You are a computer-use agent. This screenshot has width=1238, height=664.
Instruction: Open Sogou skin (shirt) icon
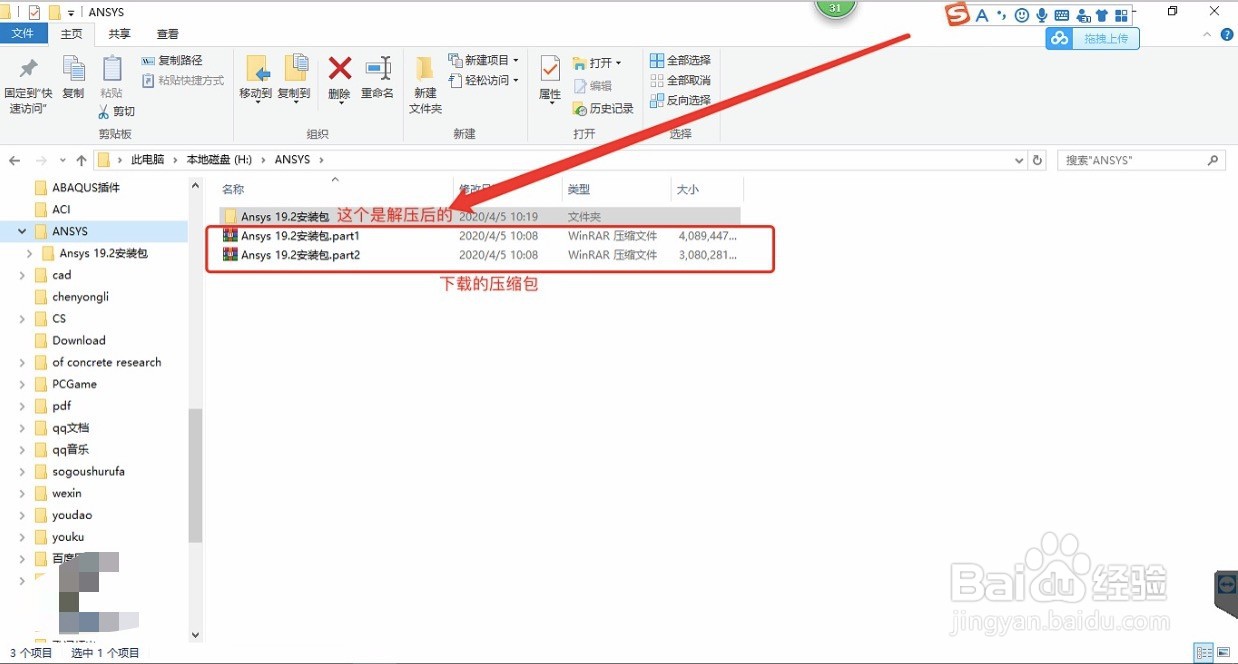(x=1102, y=15)
